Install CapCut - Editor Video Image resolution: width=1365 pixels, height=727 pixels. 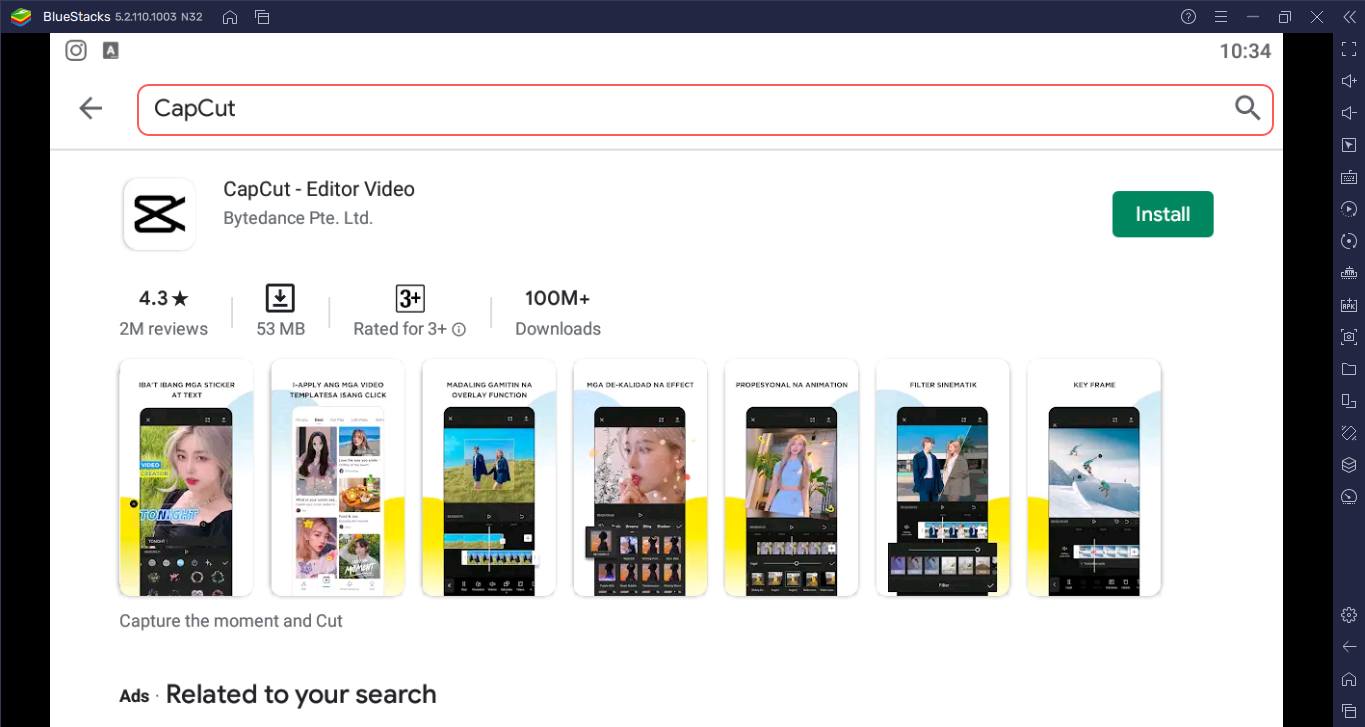[1162, 214]
